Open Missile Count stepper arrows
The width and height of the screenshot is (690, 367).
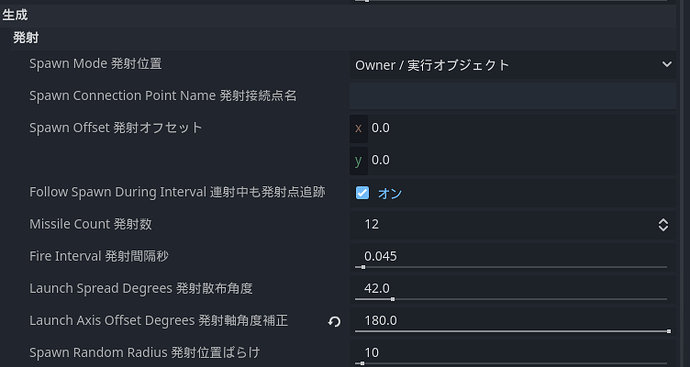click(663, 225)
